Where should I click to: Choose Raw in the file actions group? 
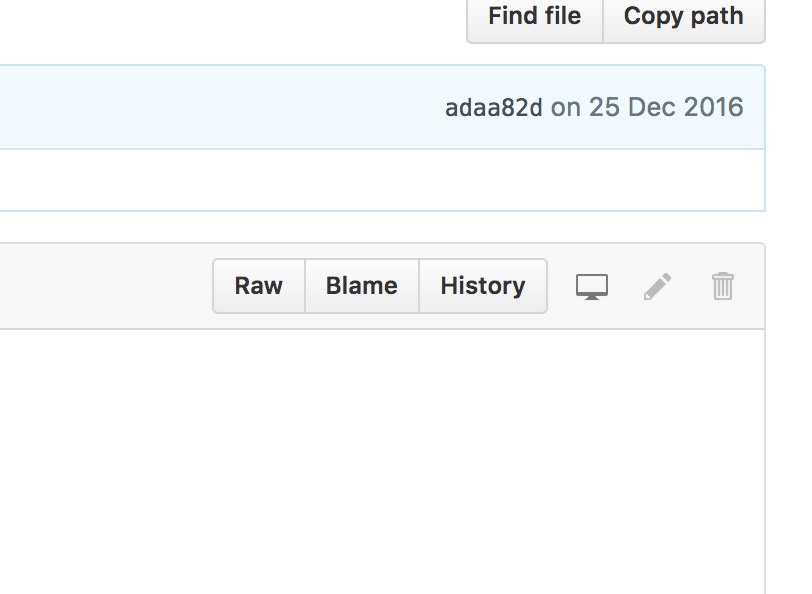pos(259,286)
